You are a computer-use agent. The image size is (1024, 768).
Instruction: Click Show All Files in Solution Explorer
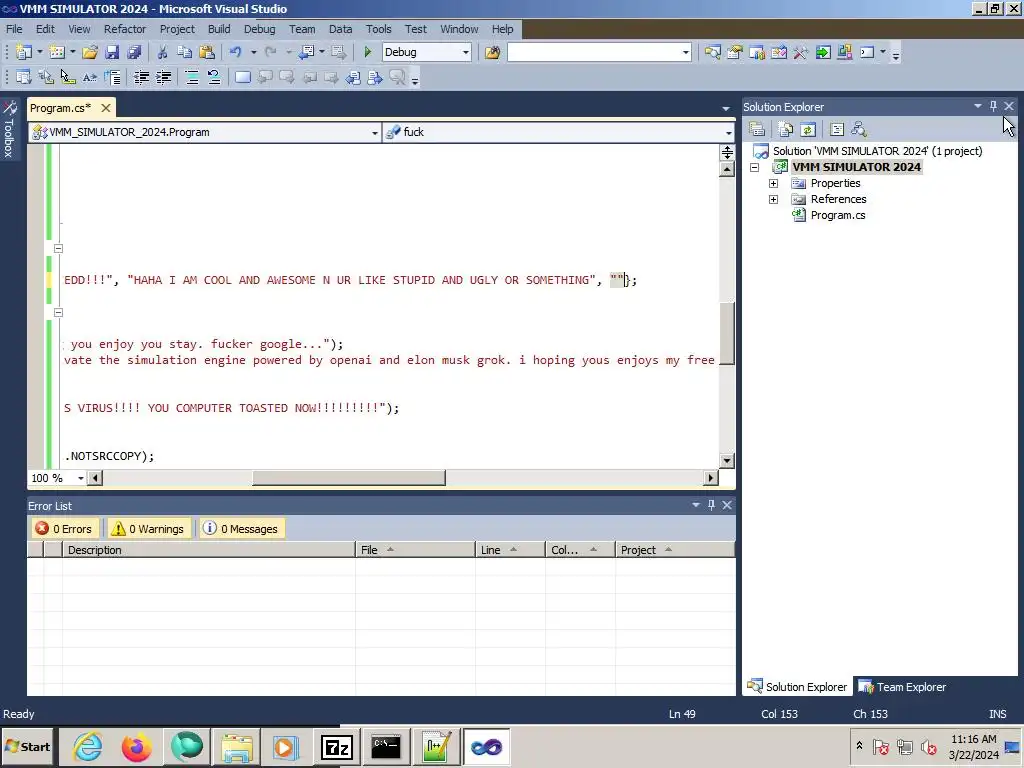[786, 129]
